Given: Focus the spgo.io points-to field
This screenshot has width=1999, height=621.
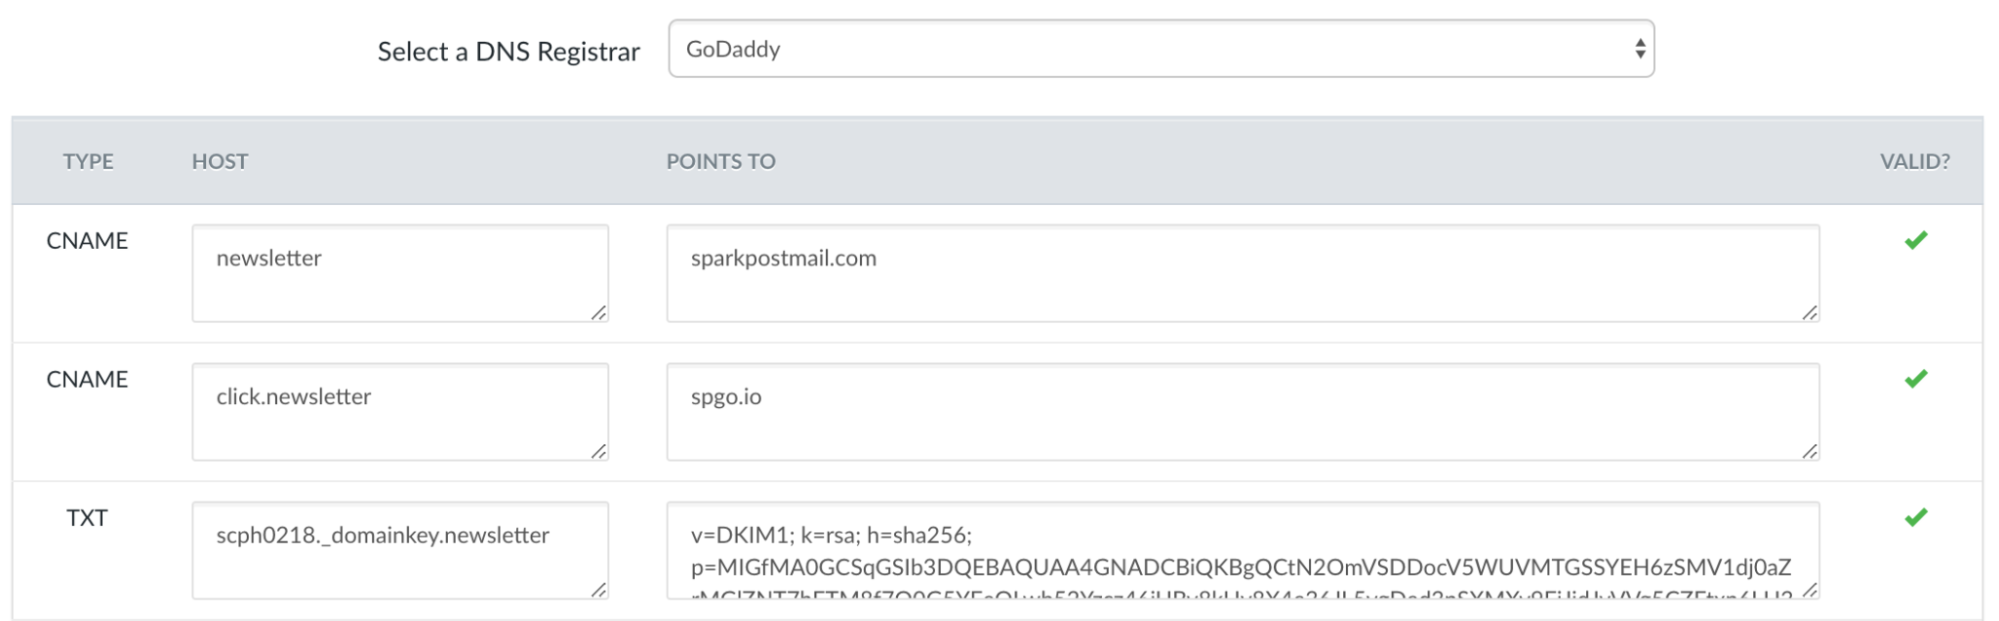Looking at the screenshot, I should point(1243,412).
